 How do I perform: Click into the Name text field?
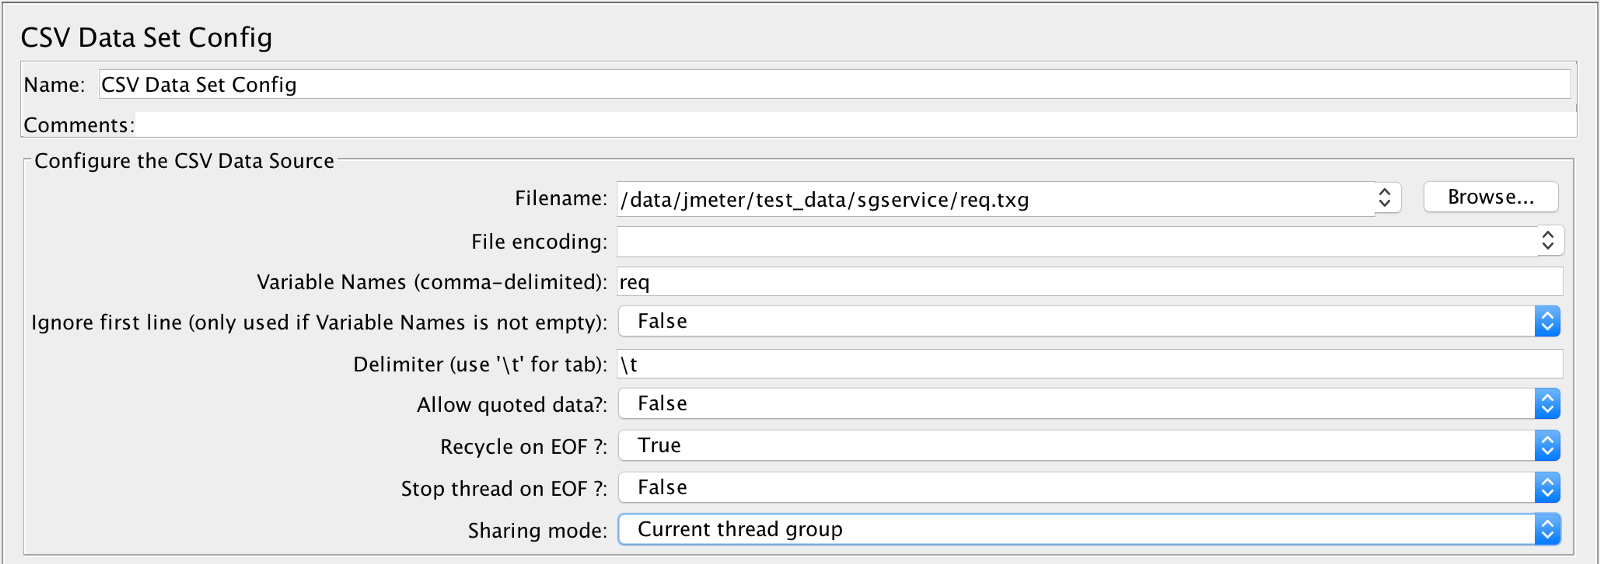point(834,85)
